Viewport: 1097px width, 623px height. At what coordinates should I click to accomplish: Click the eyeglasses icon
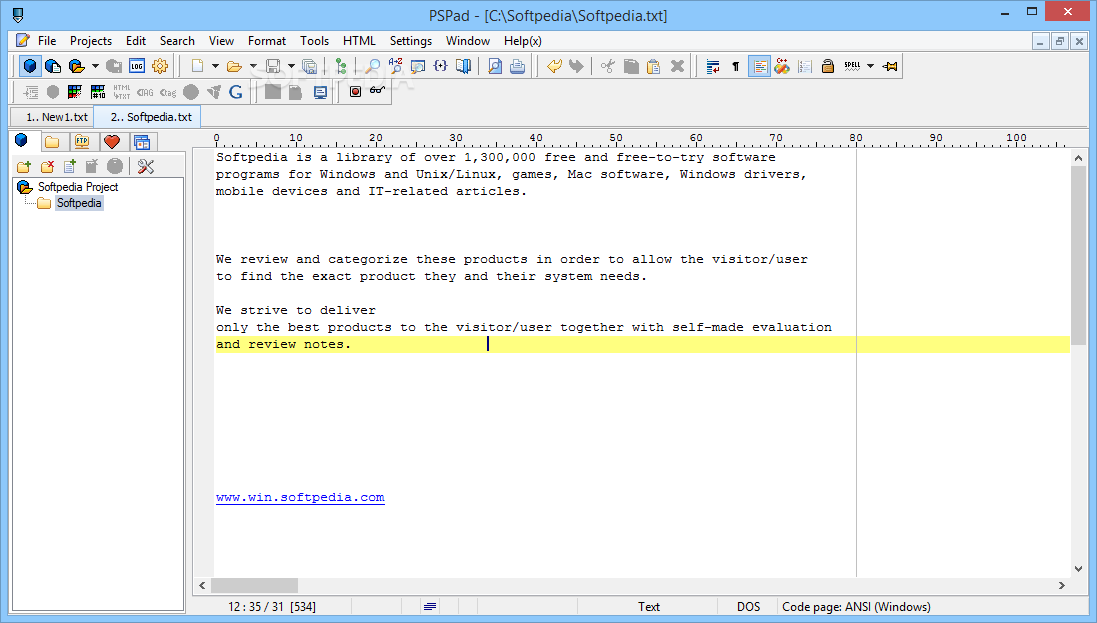point(377,90)
